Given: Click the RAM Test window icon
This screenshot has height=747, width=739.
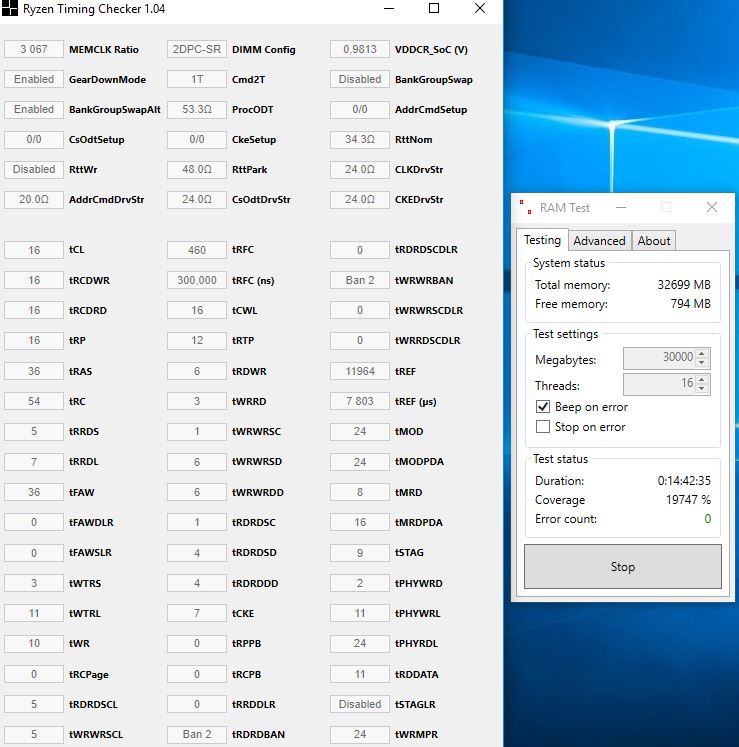Looking at the screenshot, I should click(x=526, y=207).
